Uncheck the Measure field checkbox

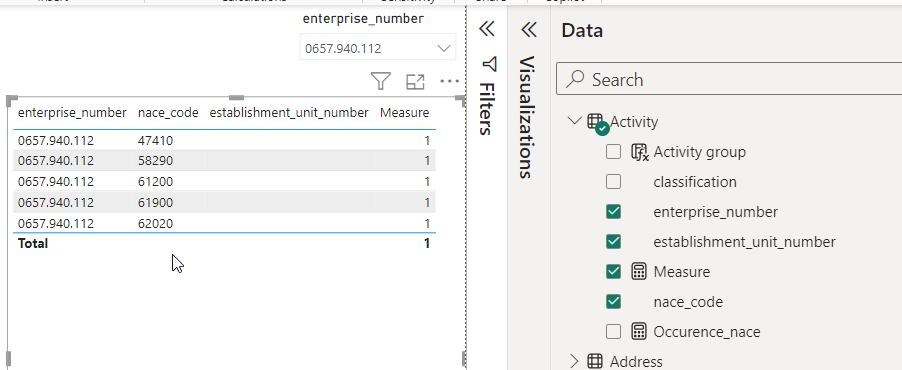click(x=614, y=272)
